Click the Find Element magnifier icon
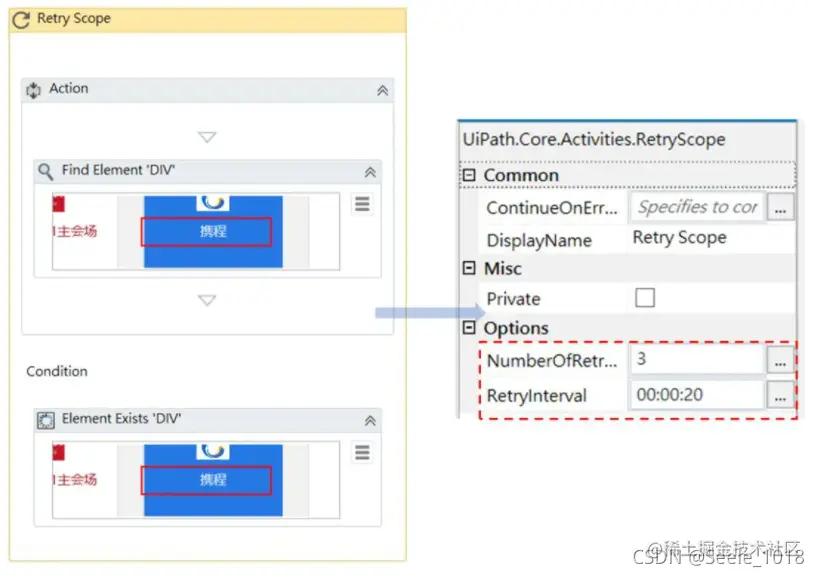 click(x=46, y=172)
